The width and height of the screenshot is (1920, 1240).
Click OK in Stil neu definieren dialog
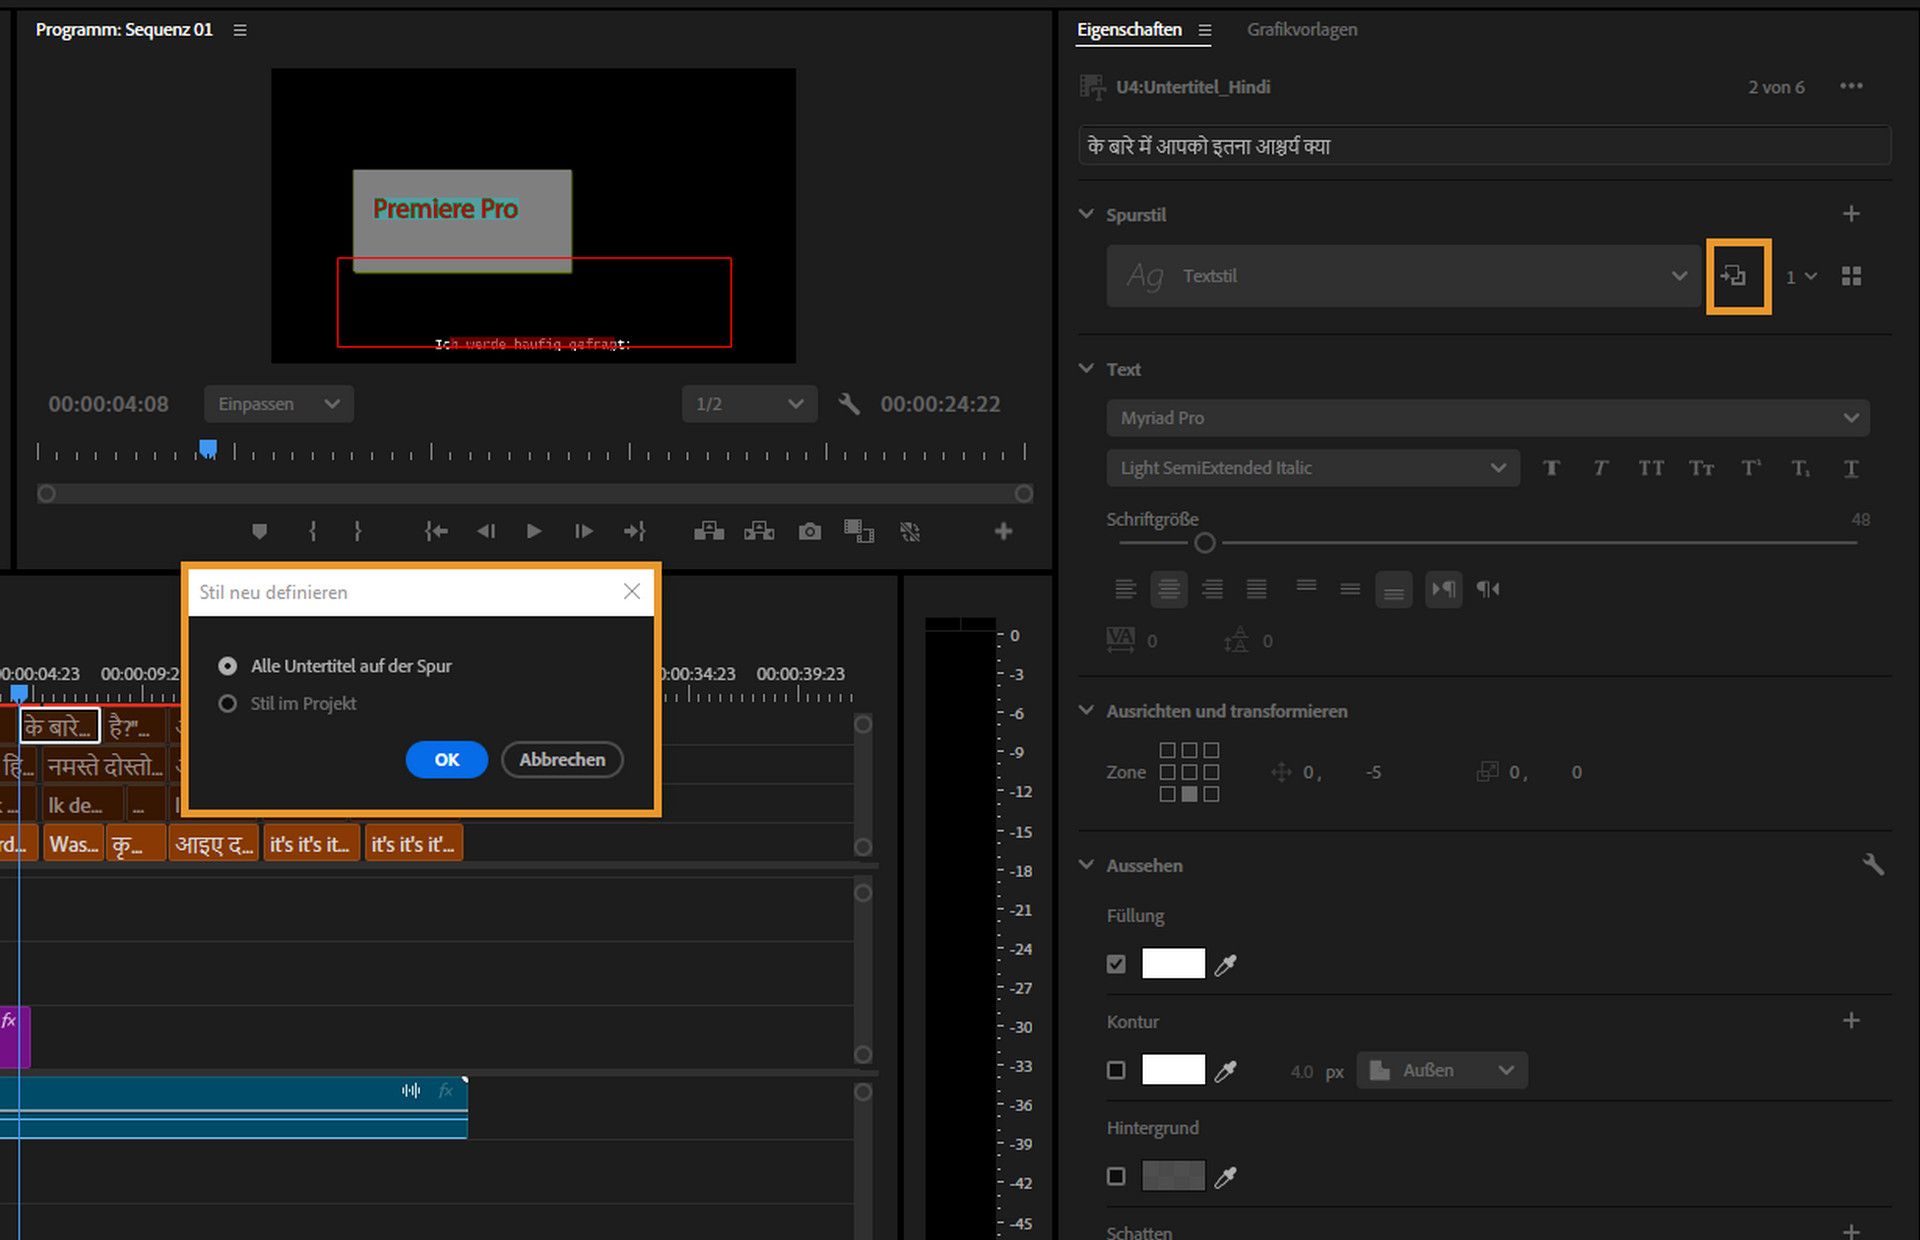click(446, 759)
